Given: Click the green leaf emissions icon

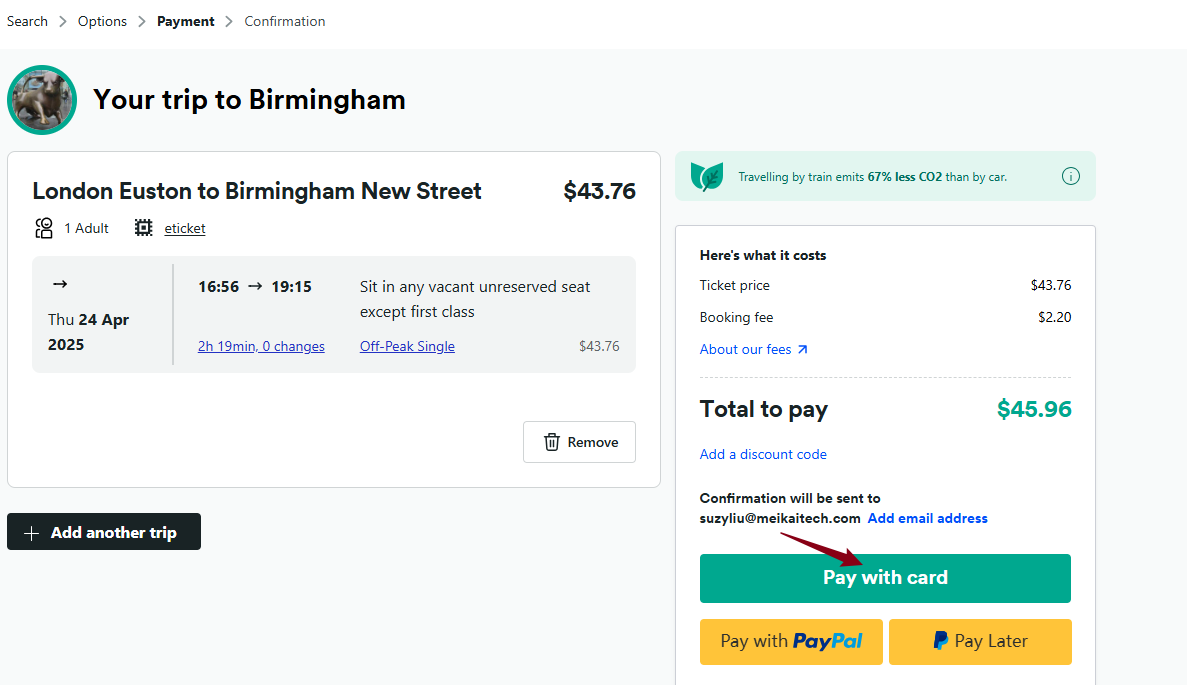Looking at the screenshot, I should pyautogui.click(x=707, y=177).
